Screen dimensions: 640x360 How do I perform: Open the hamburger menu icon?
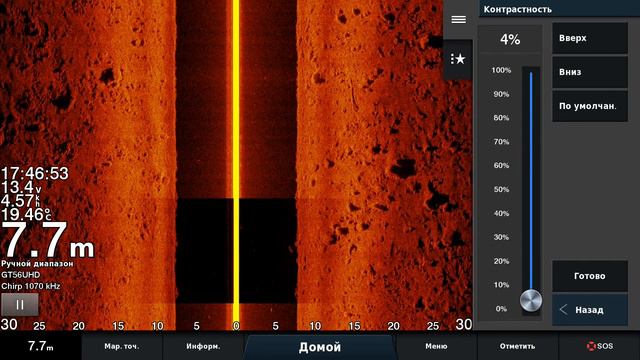pyautogui.click(x=458, y=20)
